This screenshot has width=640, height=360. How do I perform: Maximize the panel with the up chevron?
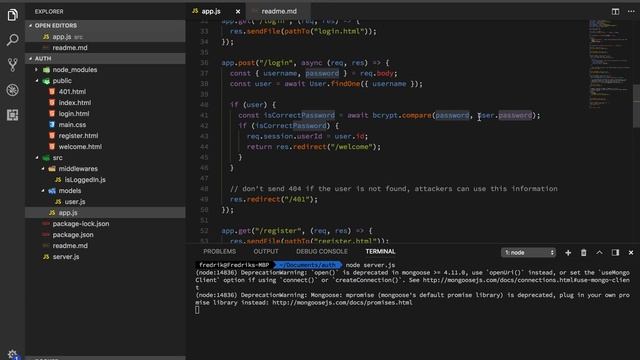599,253
